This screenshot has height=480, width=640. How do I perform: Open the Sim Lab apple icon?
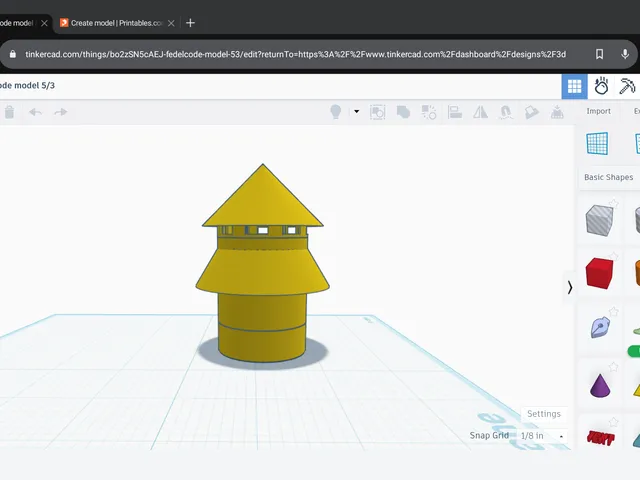tap(601, 86)
